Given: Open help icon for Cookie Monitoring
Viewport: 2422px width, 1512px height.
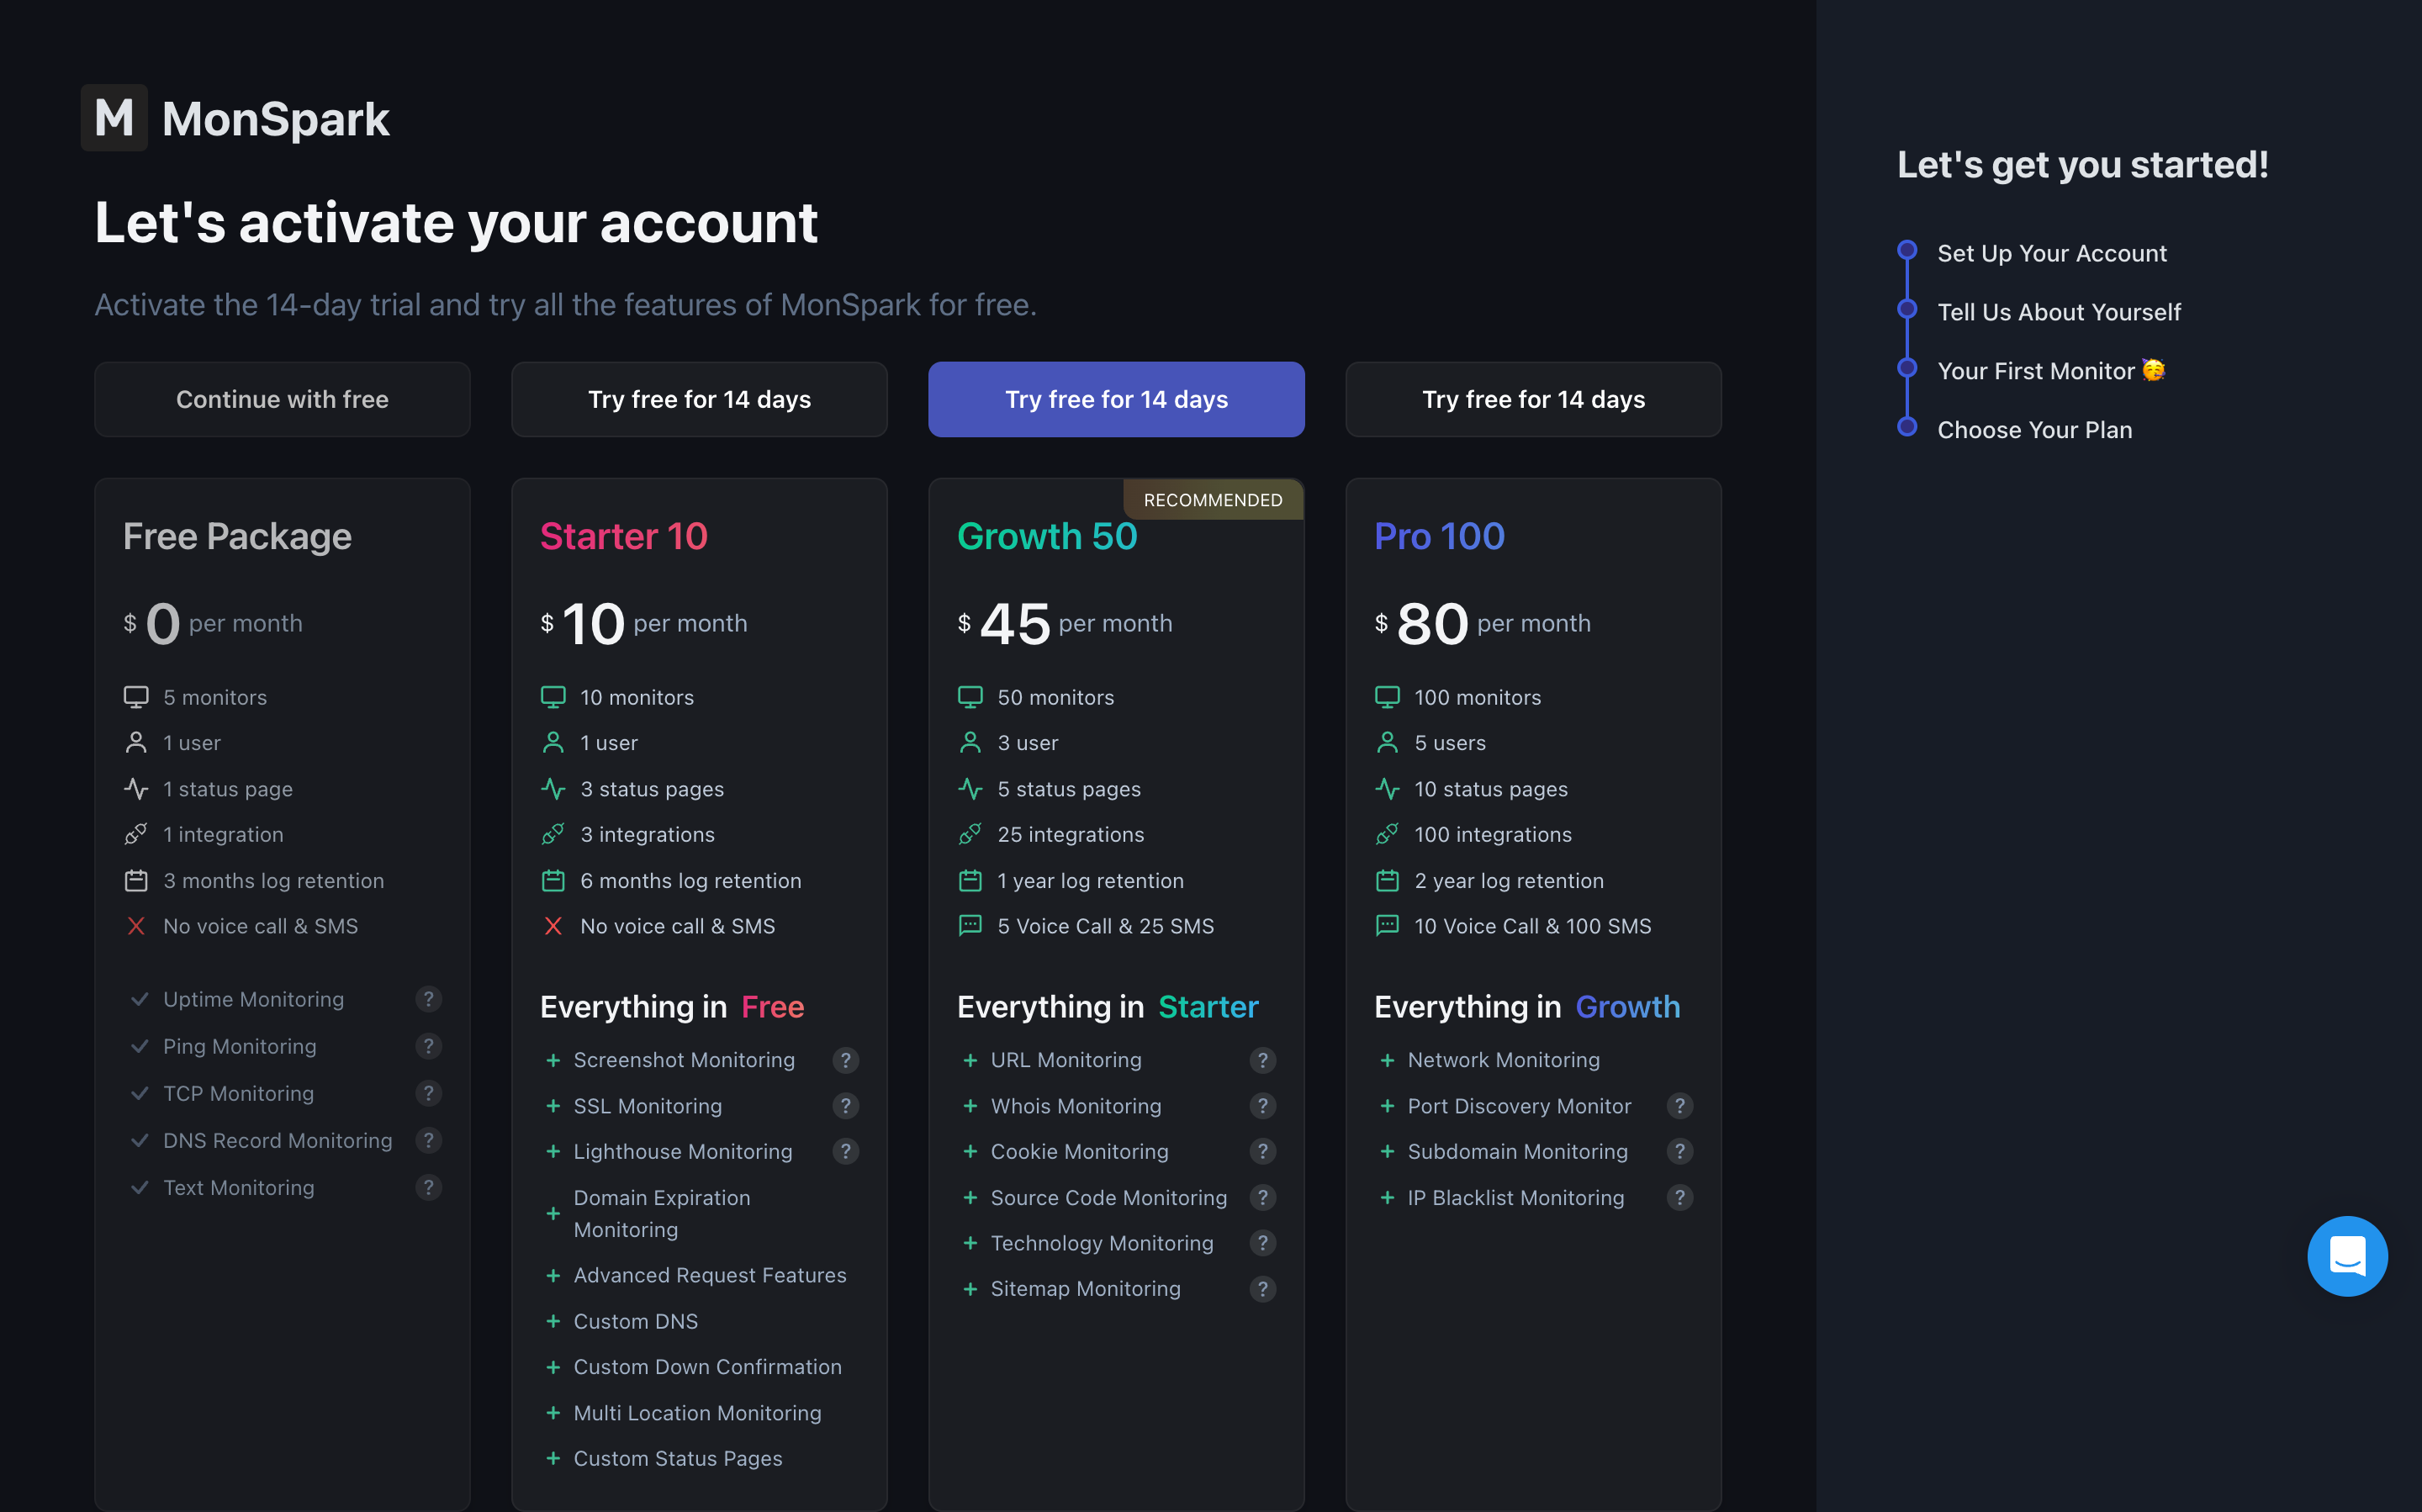Looking at the screenshot, I should (1262, 1152).
